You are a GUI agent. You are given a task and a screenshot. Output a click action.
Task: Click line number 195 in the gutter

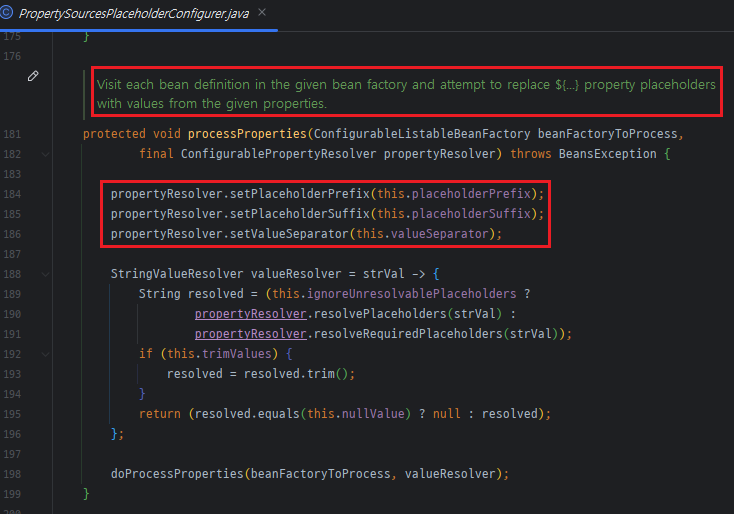pyautogui.click(x=12, y=415)
